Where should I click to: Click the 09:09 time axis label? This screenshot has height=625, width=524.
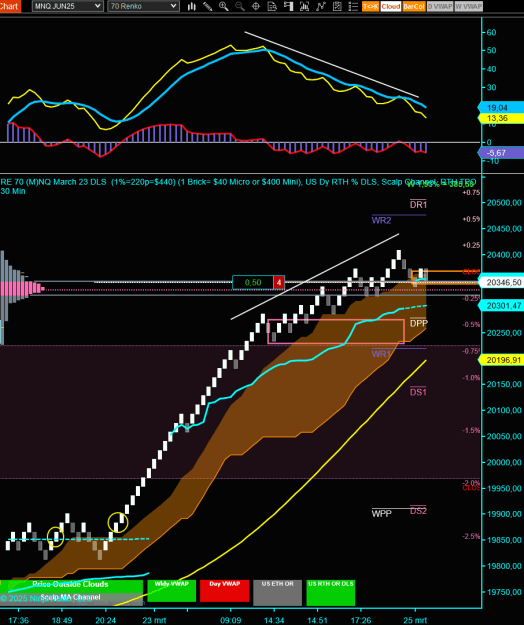(231, 620)
